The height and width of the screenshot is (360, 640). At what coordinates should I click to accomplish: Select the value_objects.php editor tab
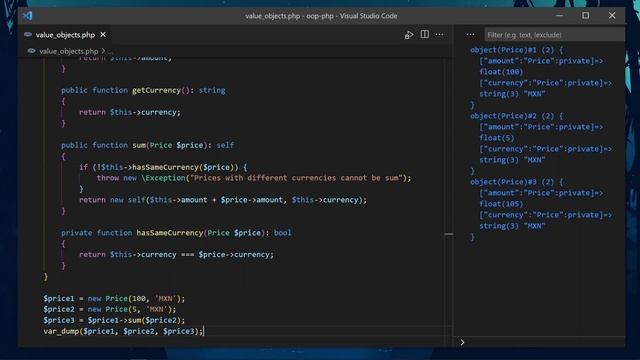point(65,35)
